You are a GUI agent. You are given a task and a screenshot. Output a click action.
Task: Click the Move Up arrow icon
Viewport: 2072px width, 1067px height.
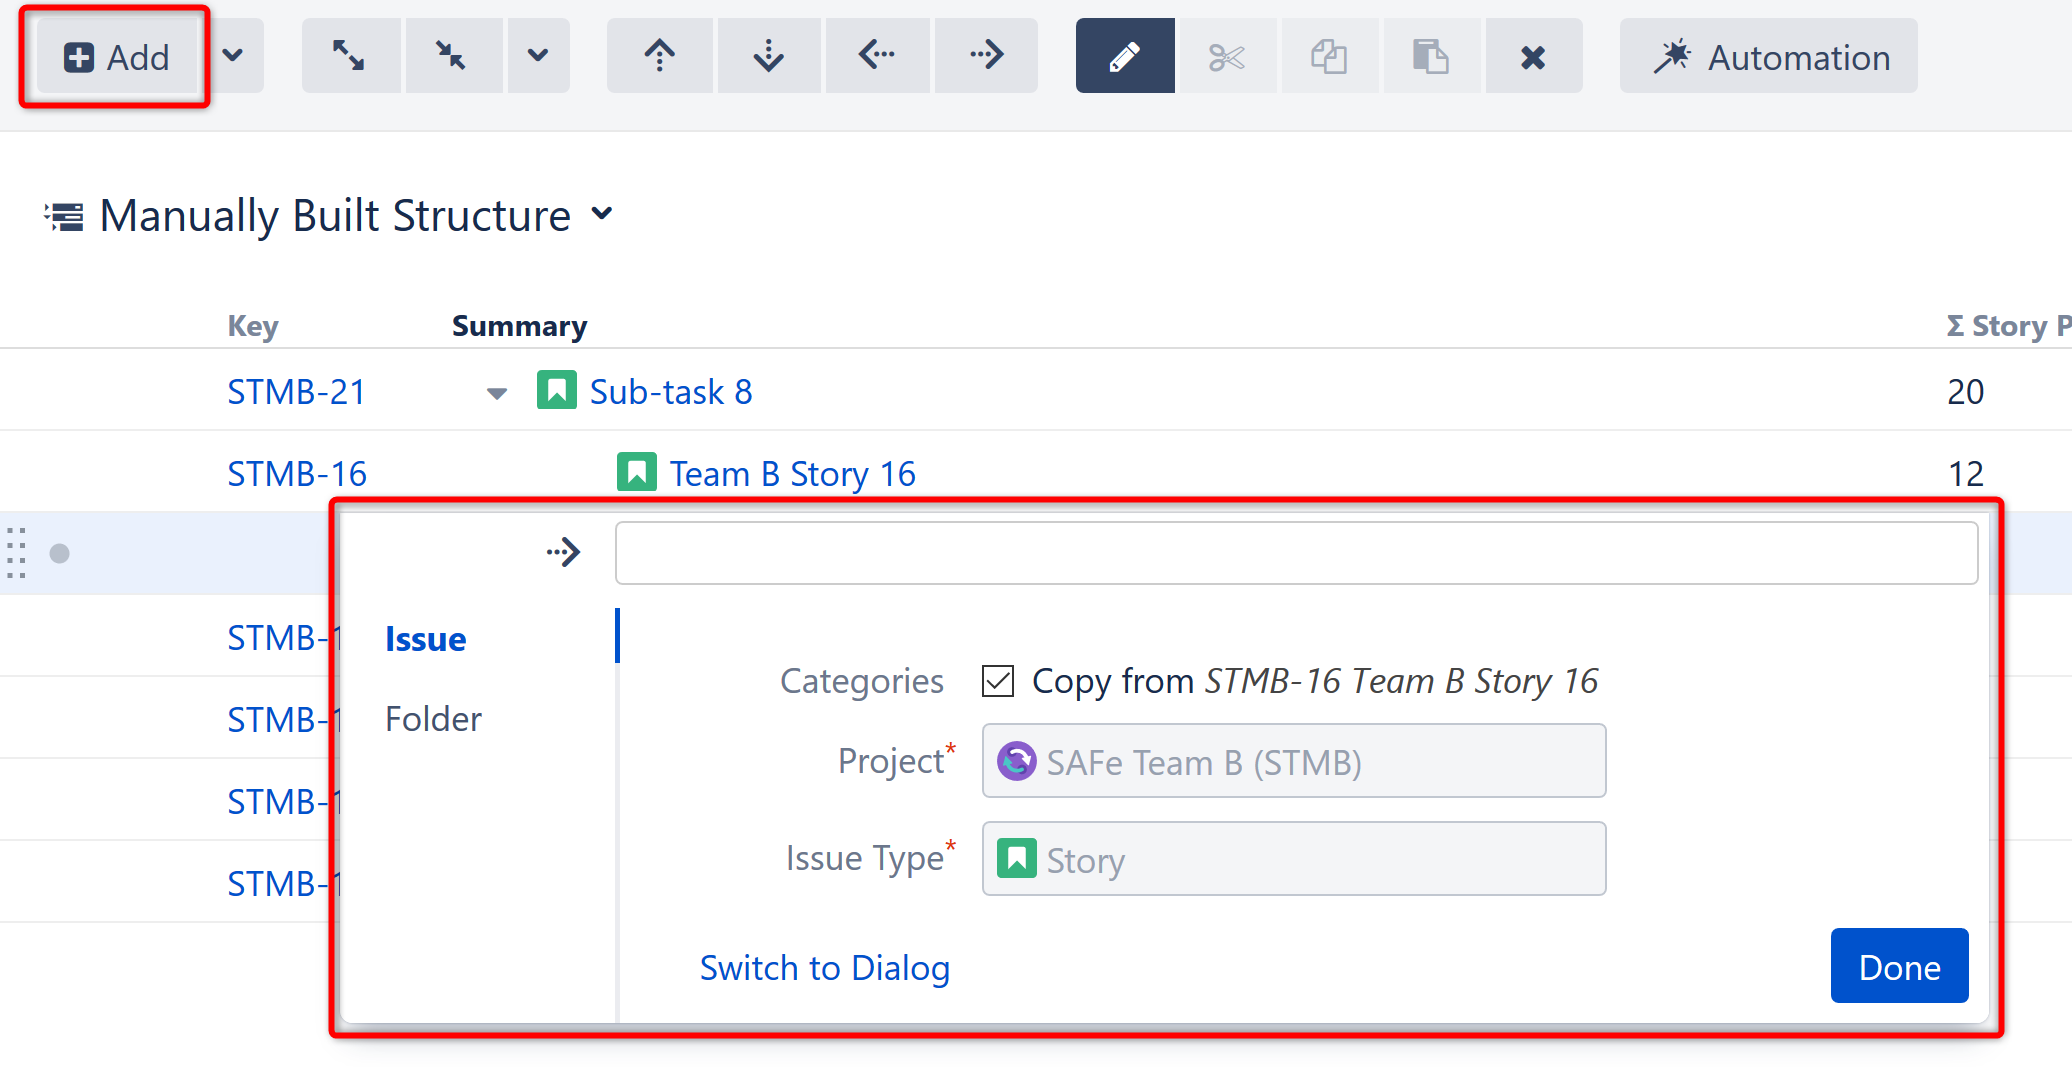click(x=659, y=56)
